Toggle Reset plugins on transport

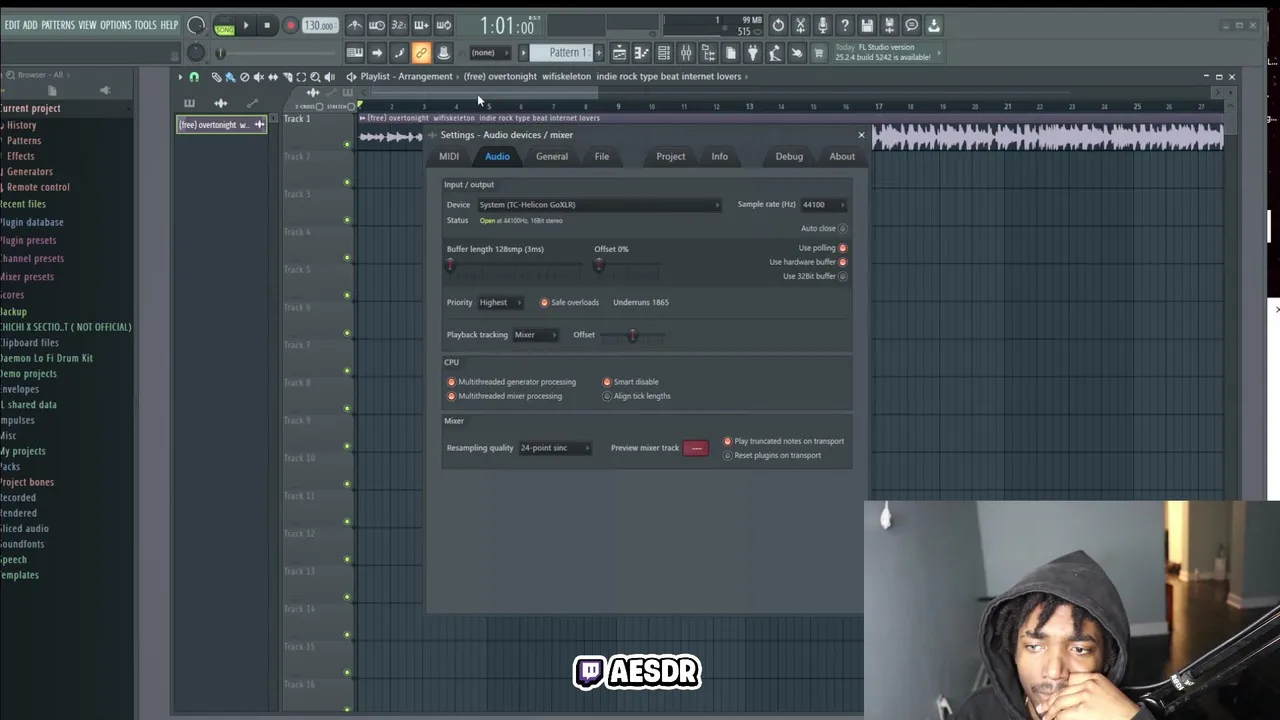click(x=727, y=455)
